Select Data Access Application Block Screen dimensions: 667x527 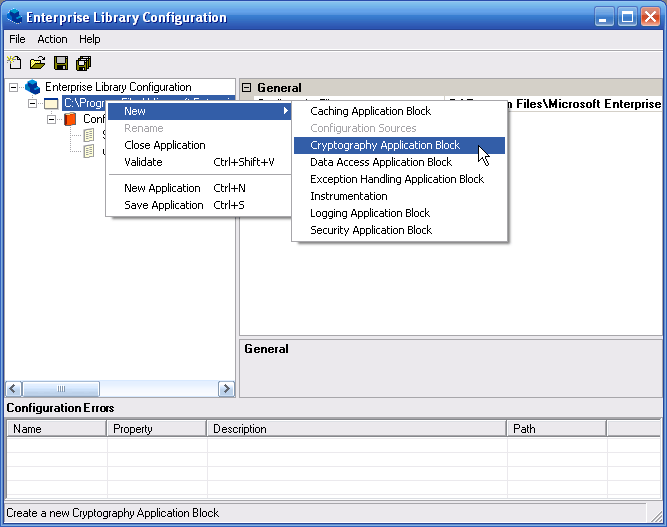[x=399, y=162]
